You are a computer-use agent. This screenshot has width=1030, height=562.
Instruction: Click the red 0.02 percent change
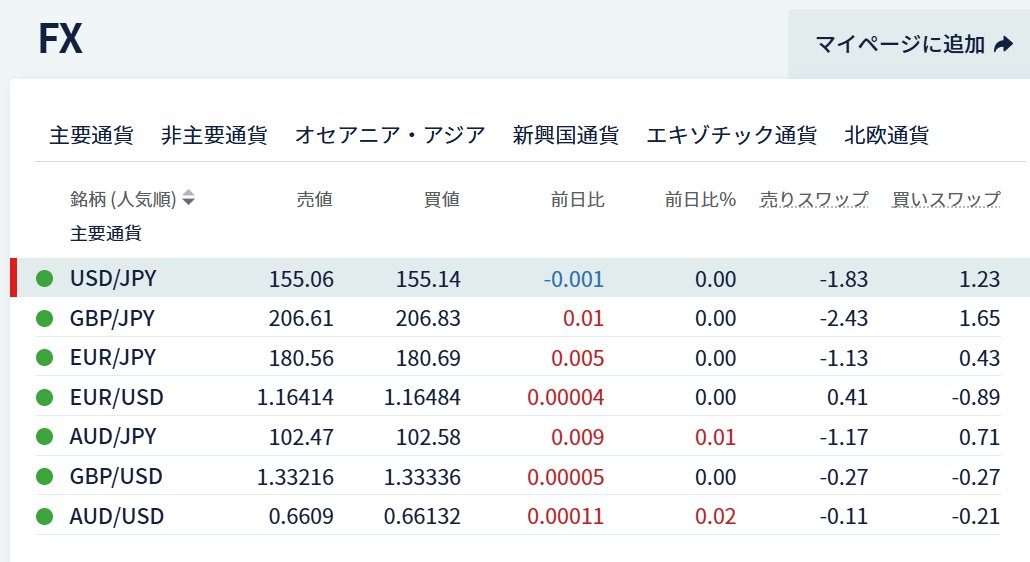pos(715,517)
